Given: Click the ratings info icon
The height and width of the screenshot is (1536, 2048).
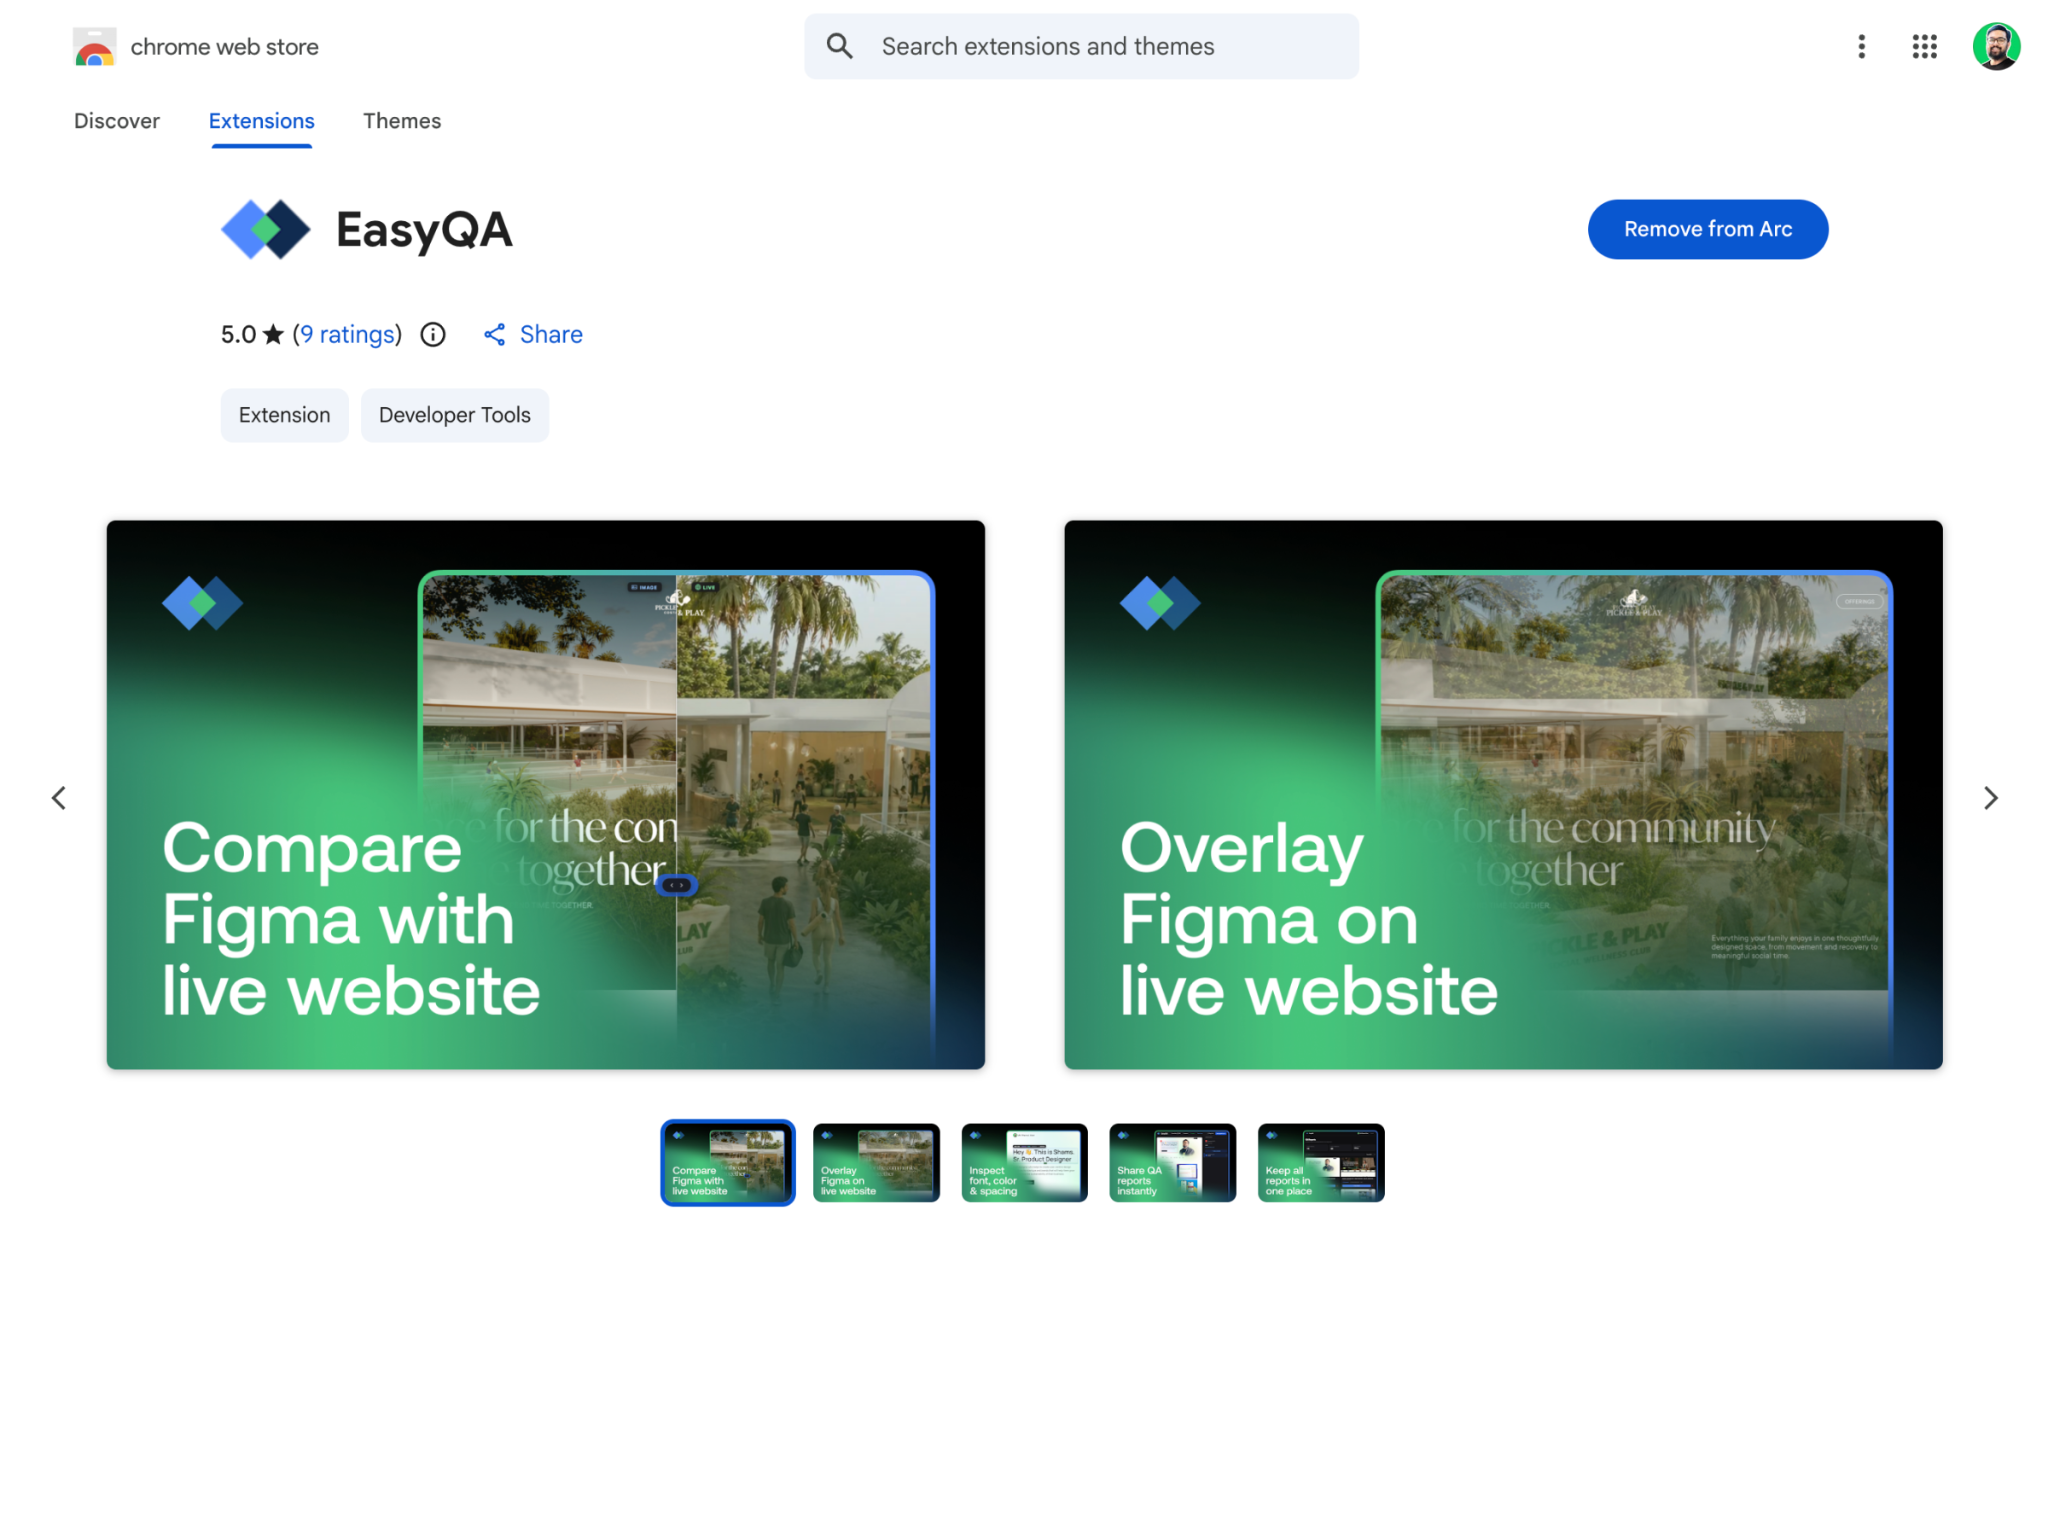Looking at the screenshot, I should [433, 334].
